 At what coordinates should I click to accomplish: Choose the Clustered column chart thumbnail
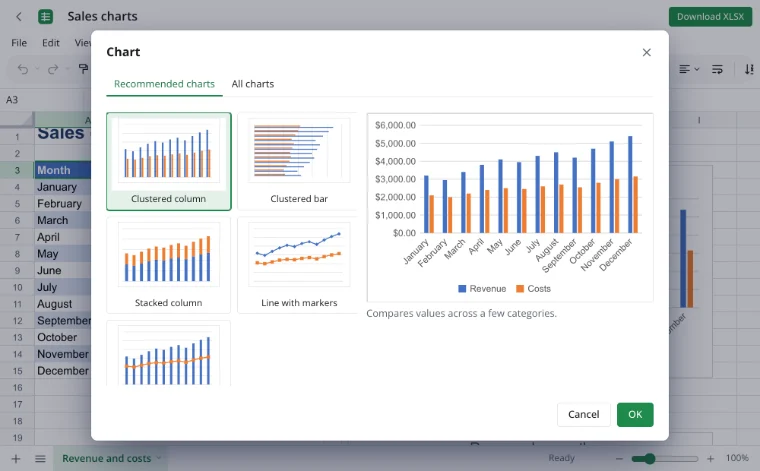coord(169,161)
